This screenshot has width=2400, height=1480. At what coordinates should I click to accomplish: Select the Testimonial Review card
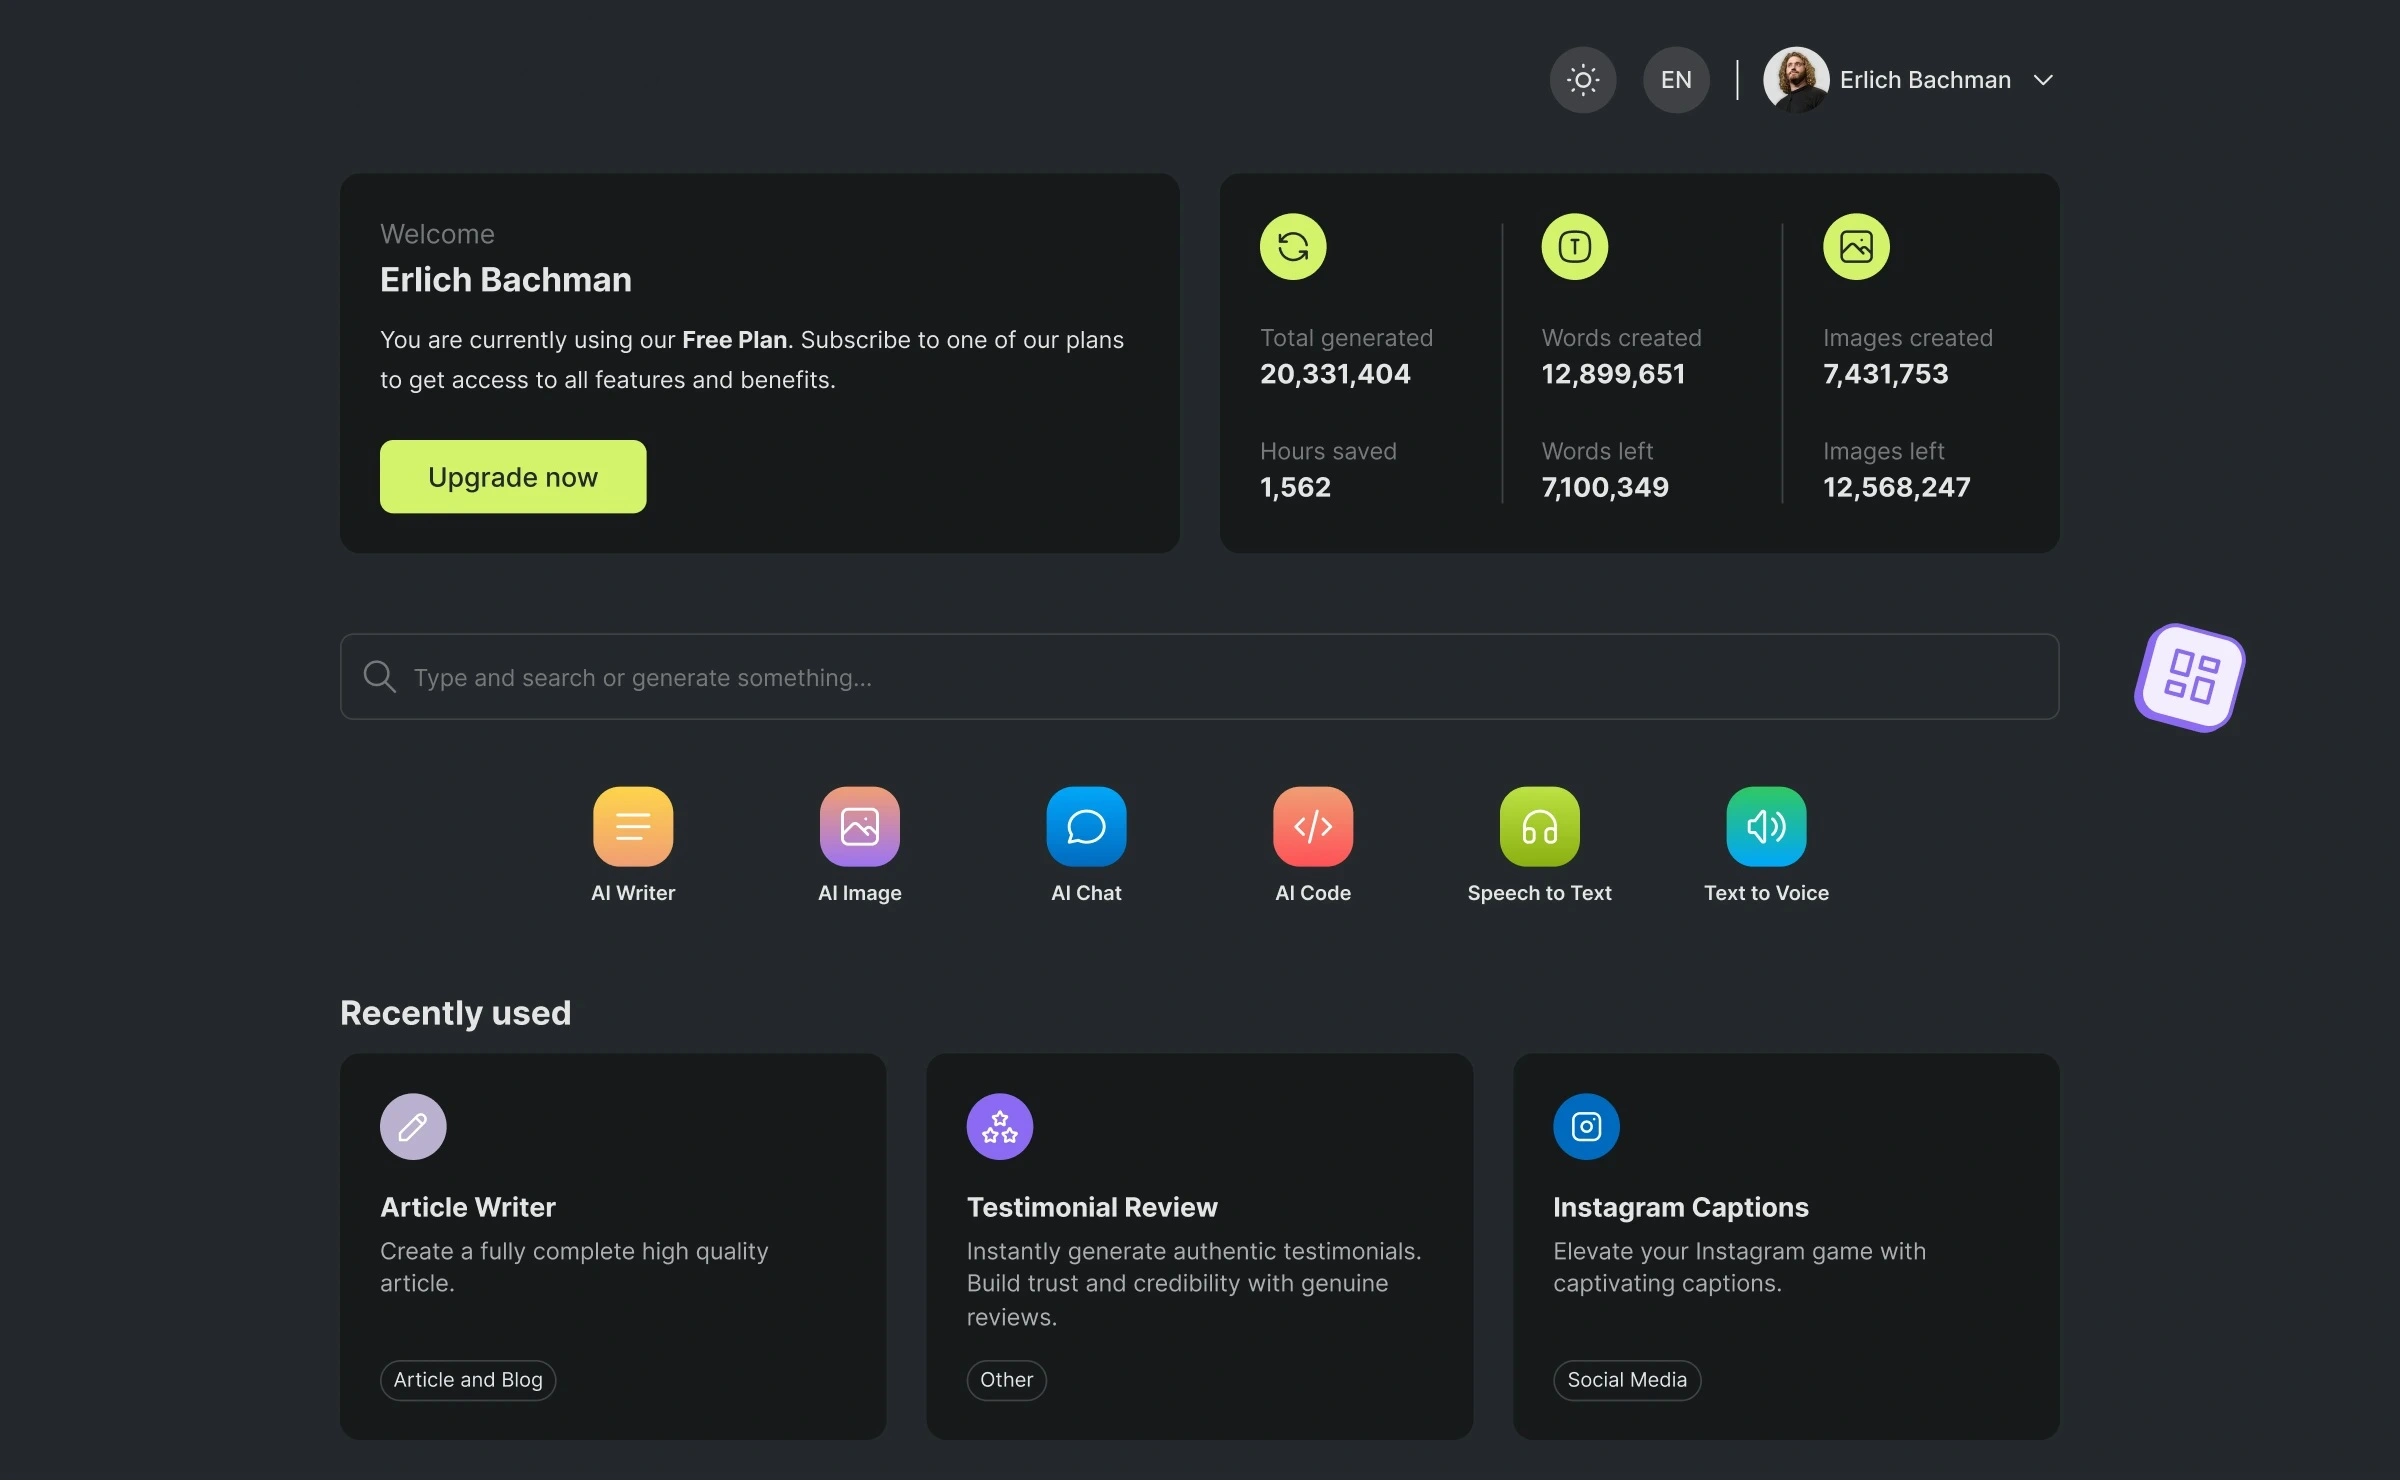pyautogui.click(x=1200, y=1247)
